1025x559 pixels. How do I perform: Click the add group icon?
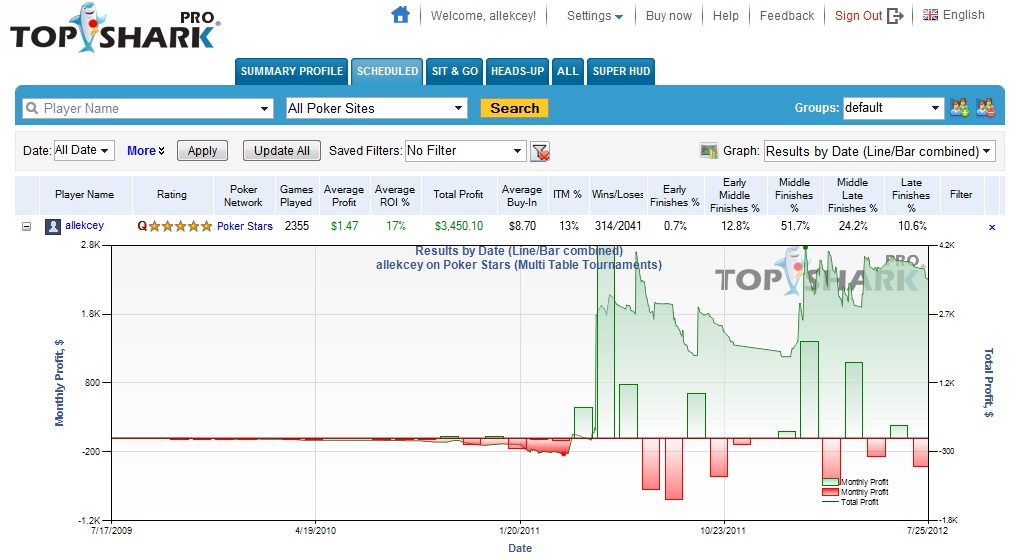tap(959, 108)
